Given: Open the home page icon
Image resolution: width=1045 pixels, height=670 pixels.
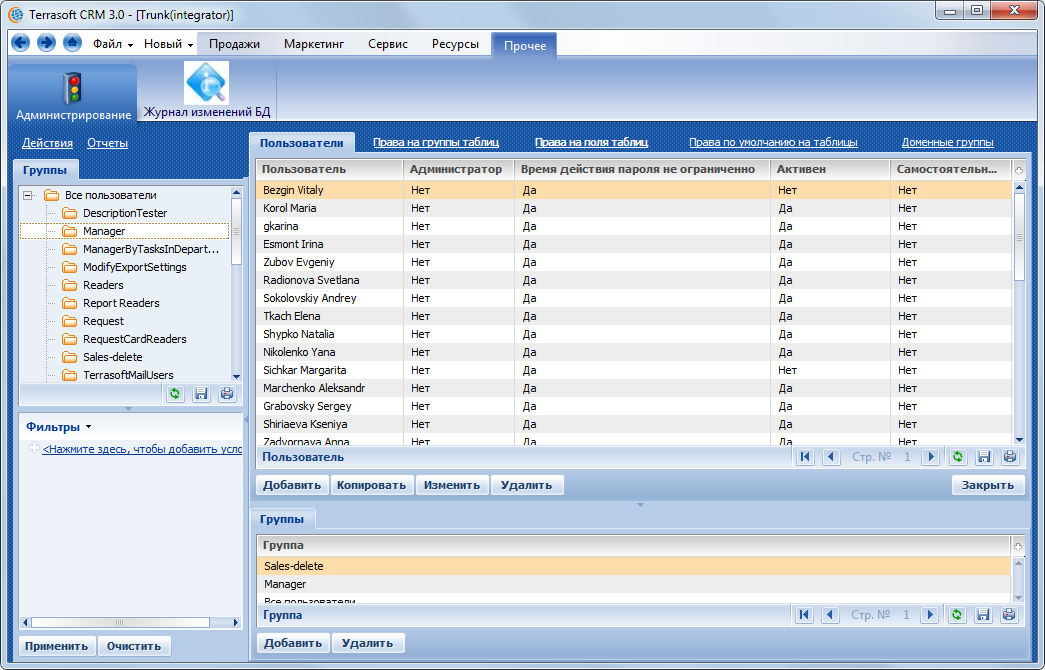Looking at the screenshot, I should [x=72, y=43].
